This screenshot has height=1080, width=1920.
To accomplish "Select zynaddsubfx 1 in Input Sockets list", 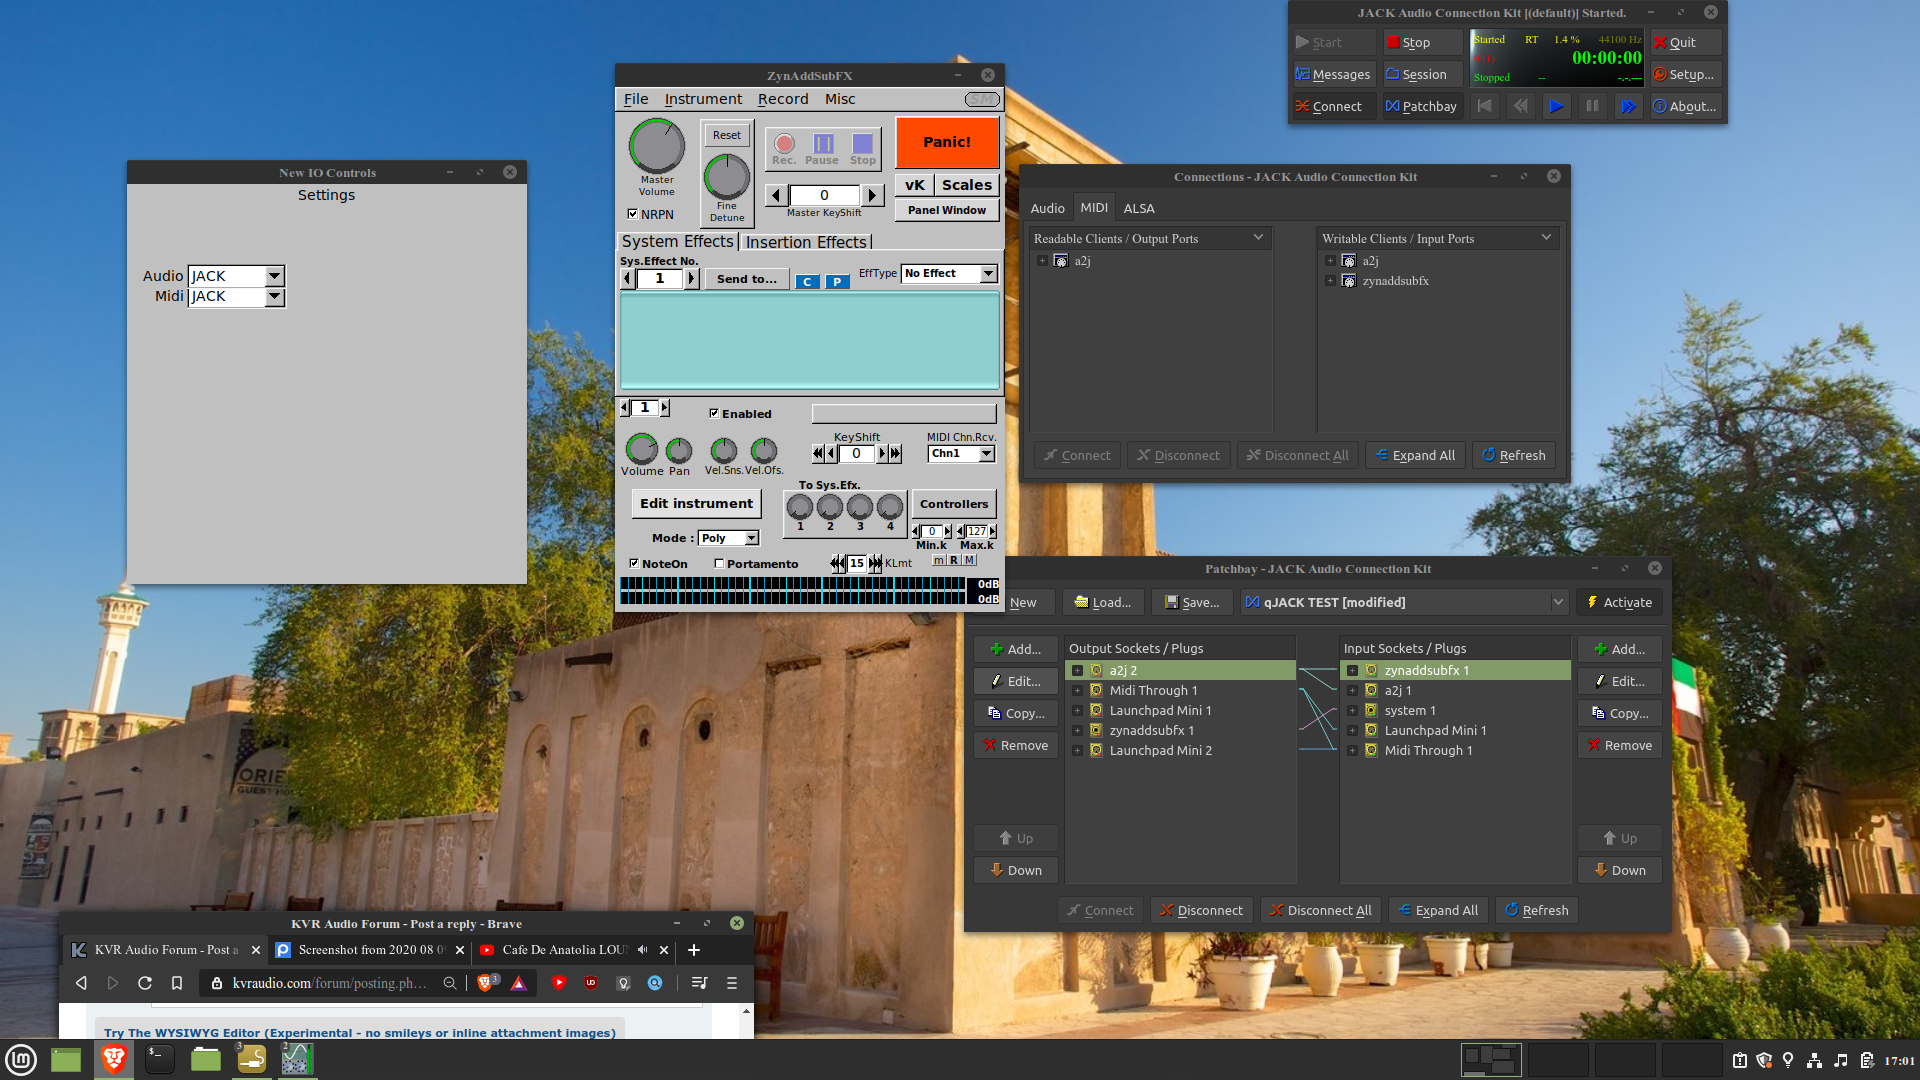I will click(1455, 670).
